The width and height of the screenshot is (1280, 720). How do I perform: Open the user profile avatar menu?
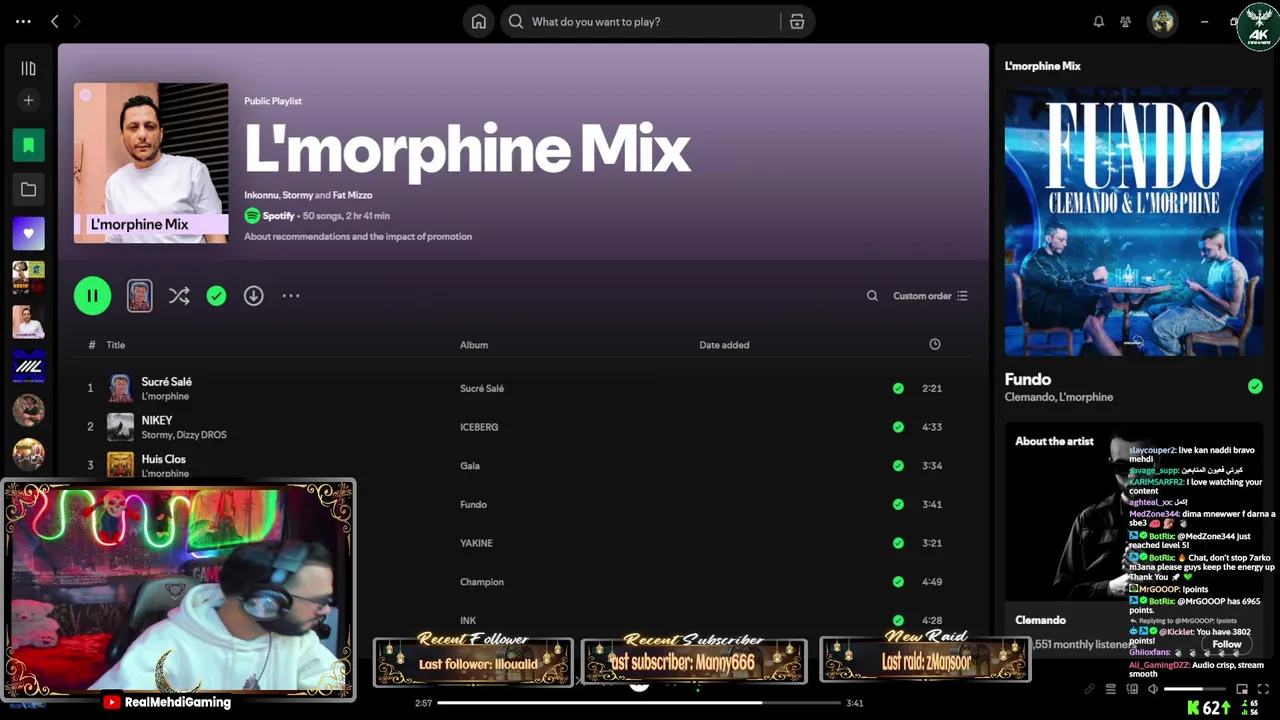pyautogui.click(x=1162, y=21)
